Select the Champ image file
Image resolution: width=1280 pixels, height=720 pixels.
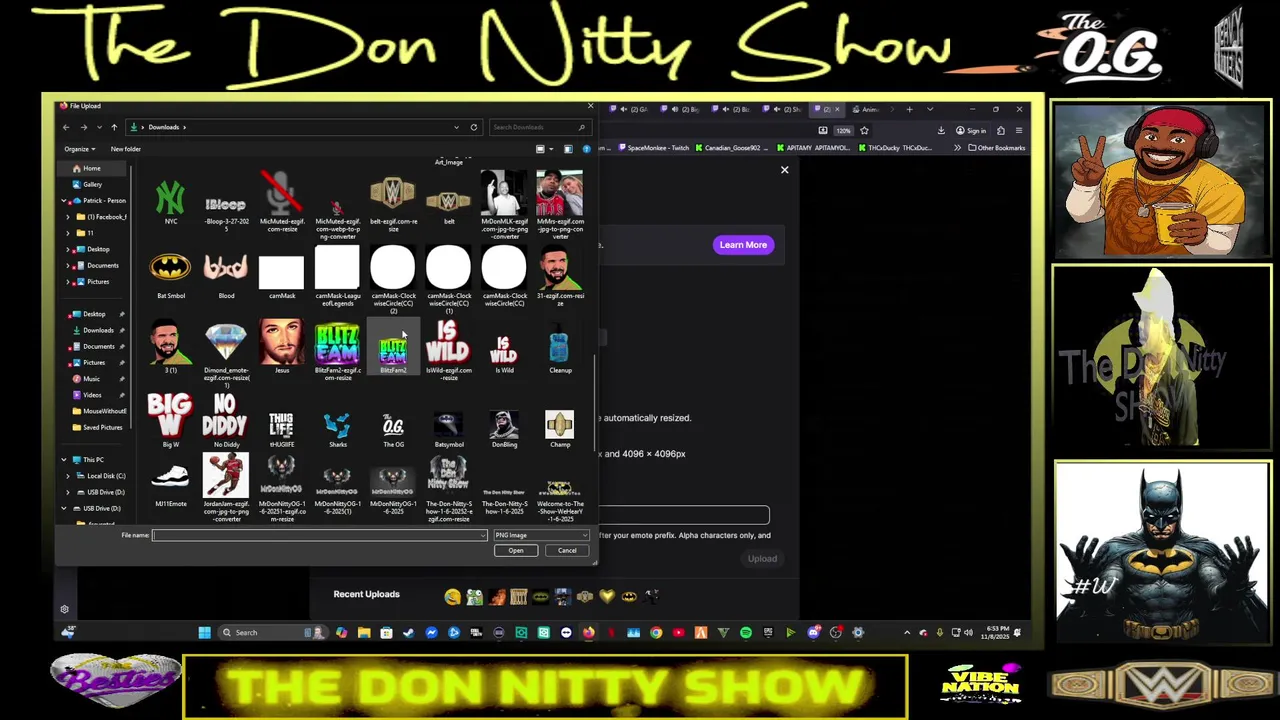(x=560, y=428)
